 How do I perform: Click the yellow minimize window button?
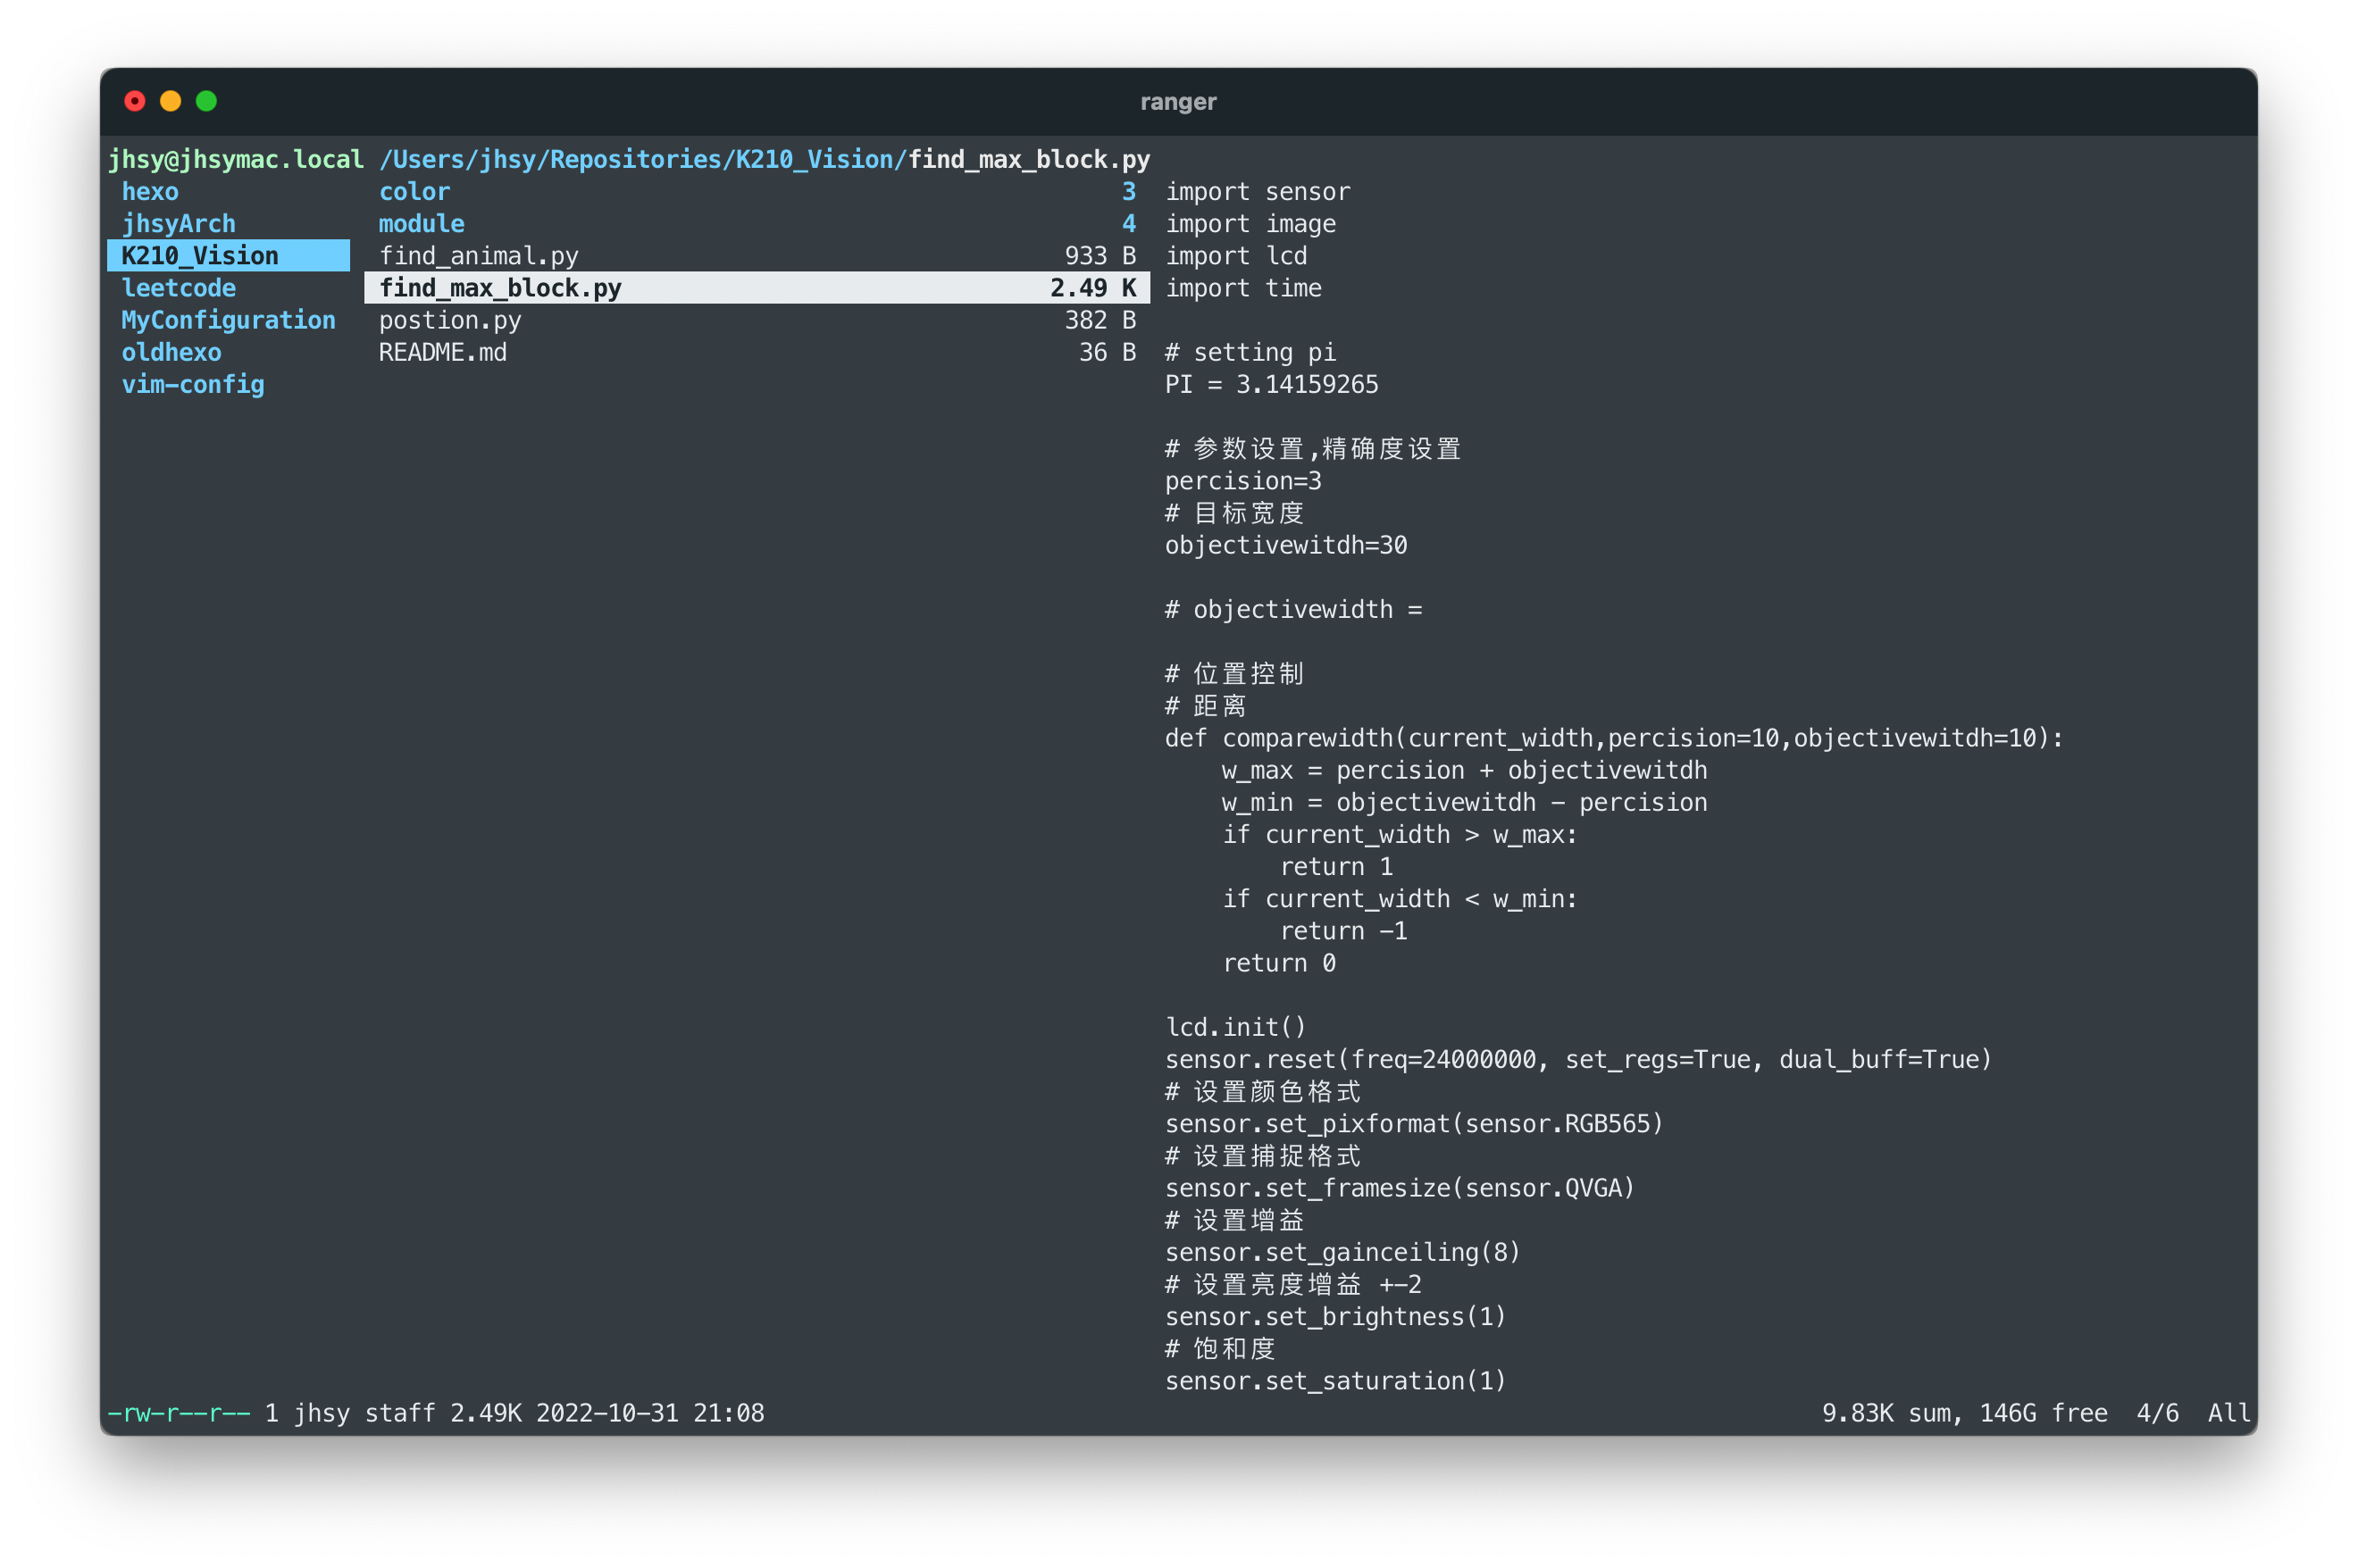tap(171, 101)
